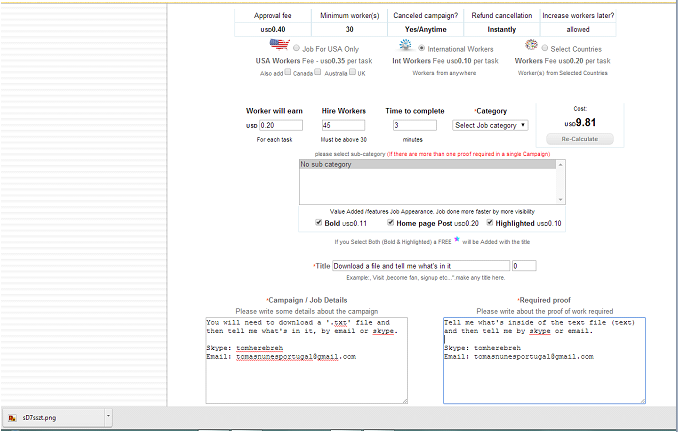Image resolution: width=678 pixels, height=432 pixels.
Task: Click the allowed increase workers value
Action: tap(578, 29)
